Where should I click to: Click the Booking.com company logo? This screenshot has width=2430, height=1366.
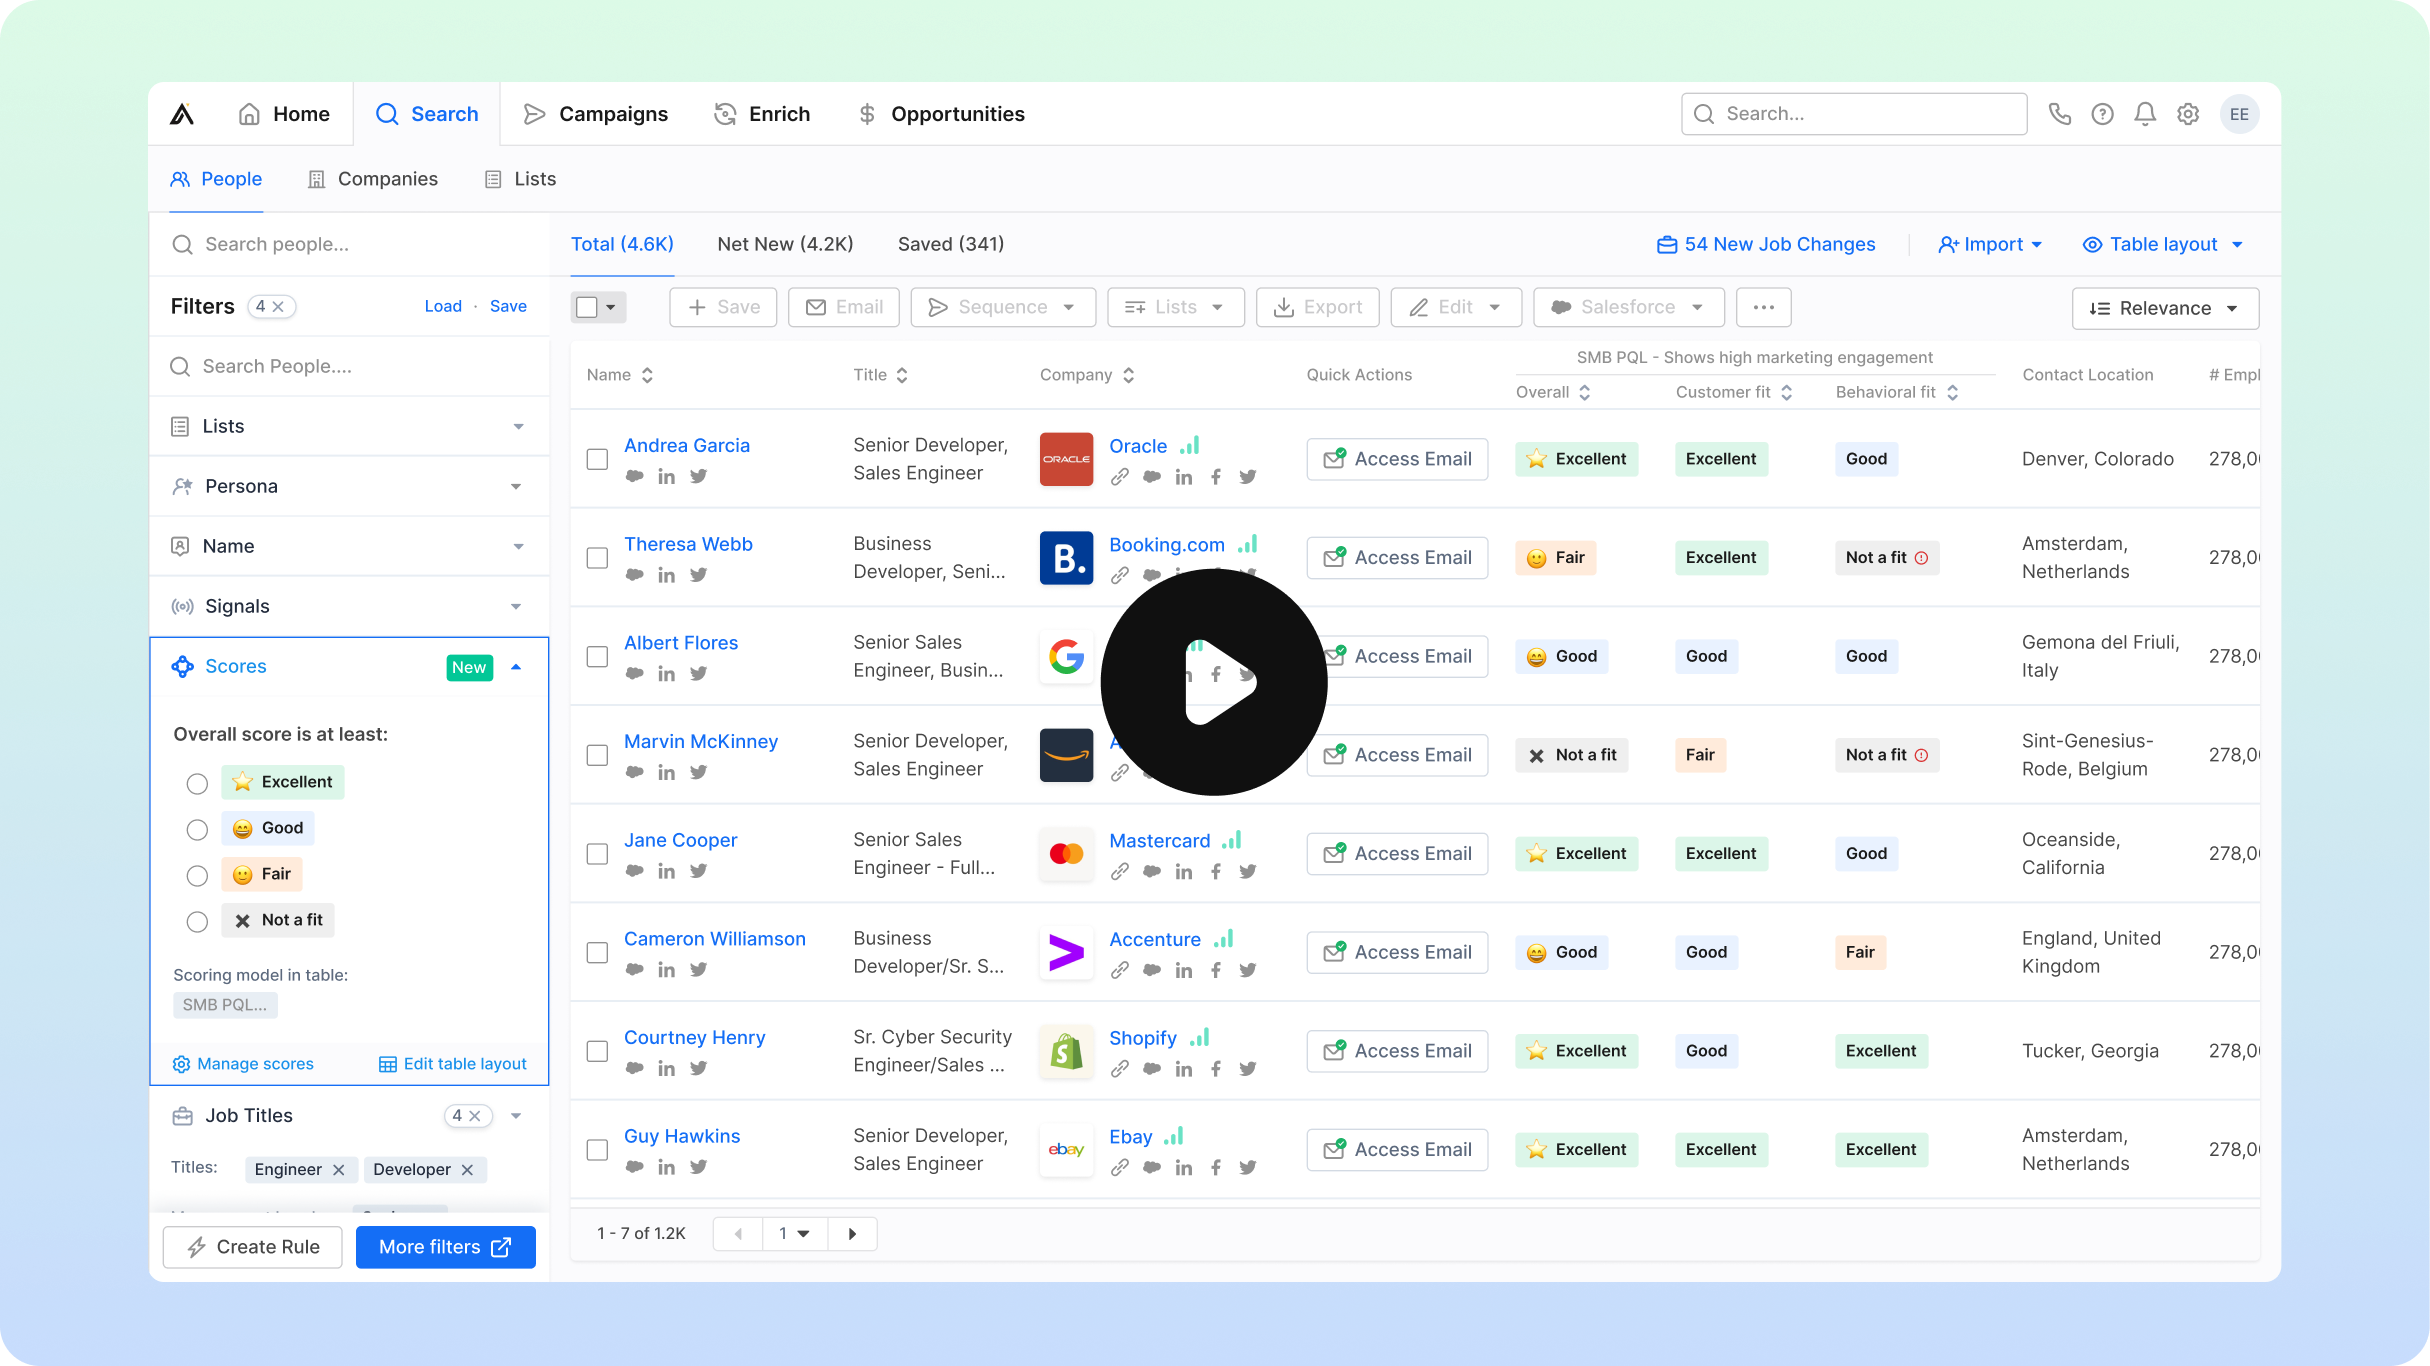pos(1066,558)
